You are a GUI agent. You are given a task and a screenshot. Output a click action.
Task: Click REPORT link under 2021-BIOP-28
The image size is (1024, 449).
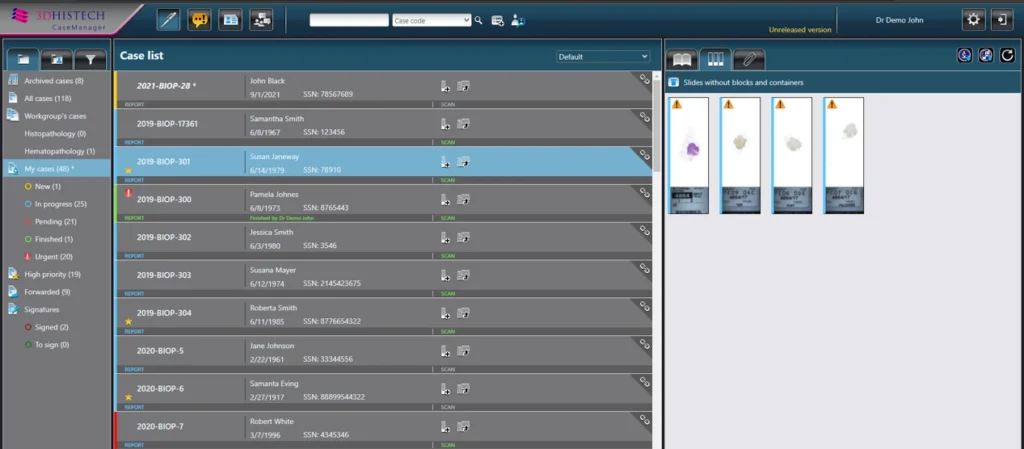click(x=134, y=104)
